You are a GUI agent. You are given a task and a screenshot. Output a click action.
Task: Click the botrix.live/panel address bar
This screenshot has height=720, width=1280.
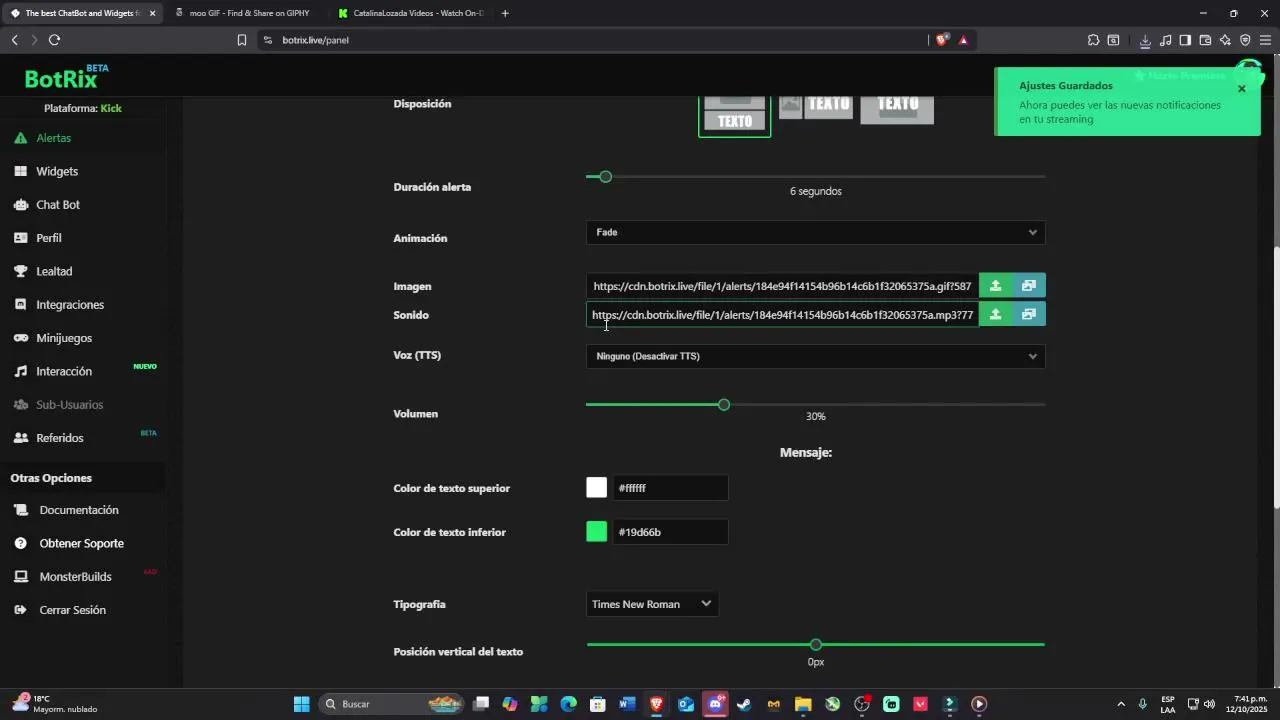590,40
